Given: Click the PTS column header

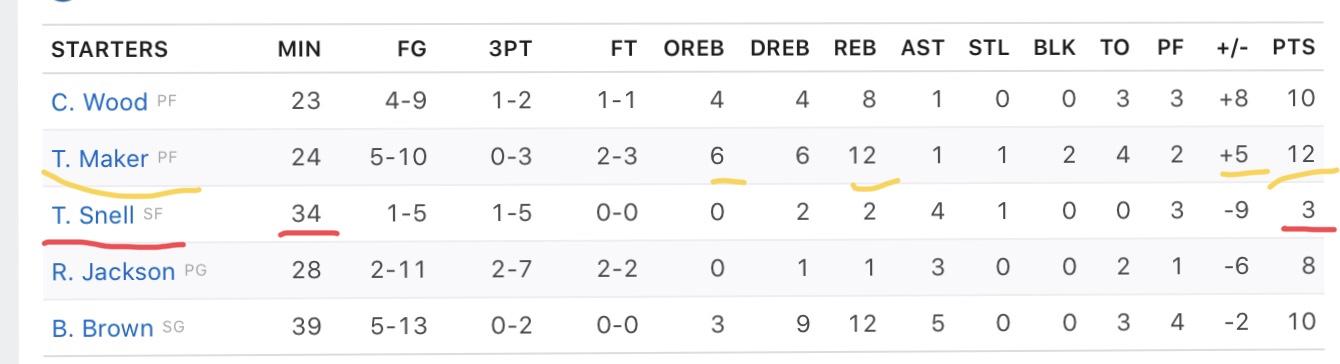Looking at the screenshot, I should coord(1292,50).
